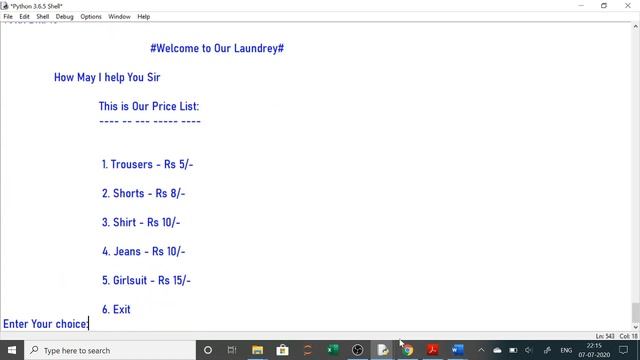Open Adobe Acrobat from the taskbar
This screenshot has height=360, width=640.
[x=433, y=350]
